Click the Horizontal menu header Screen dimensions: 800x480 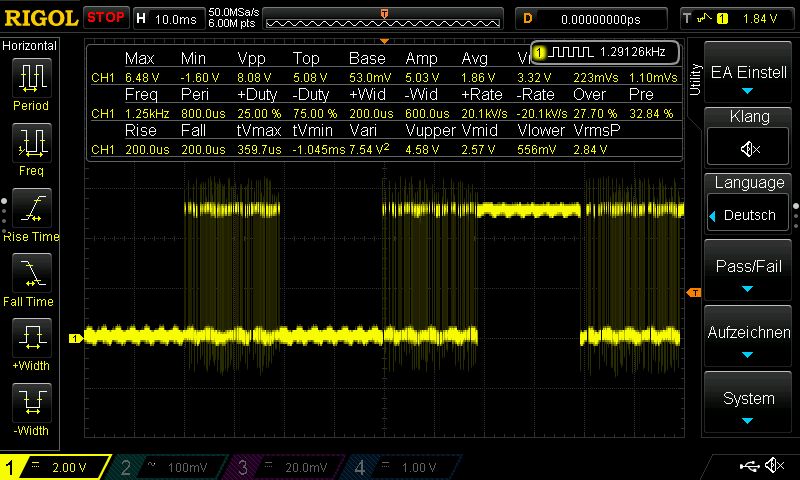tap(30, 46)
